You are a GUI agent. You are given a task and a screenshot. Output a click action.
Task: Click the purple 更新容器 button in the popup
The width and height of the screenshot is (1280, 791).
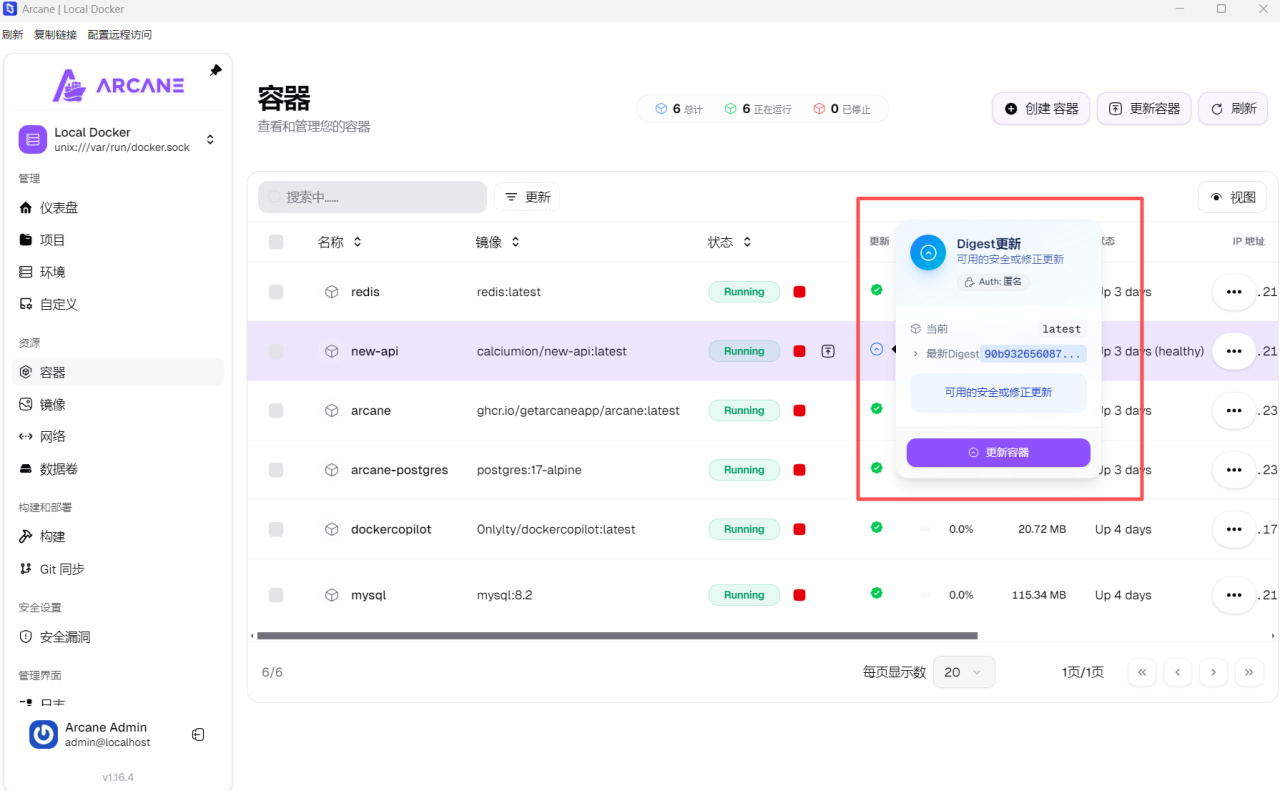(x=998, y=452)
